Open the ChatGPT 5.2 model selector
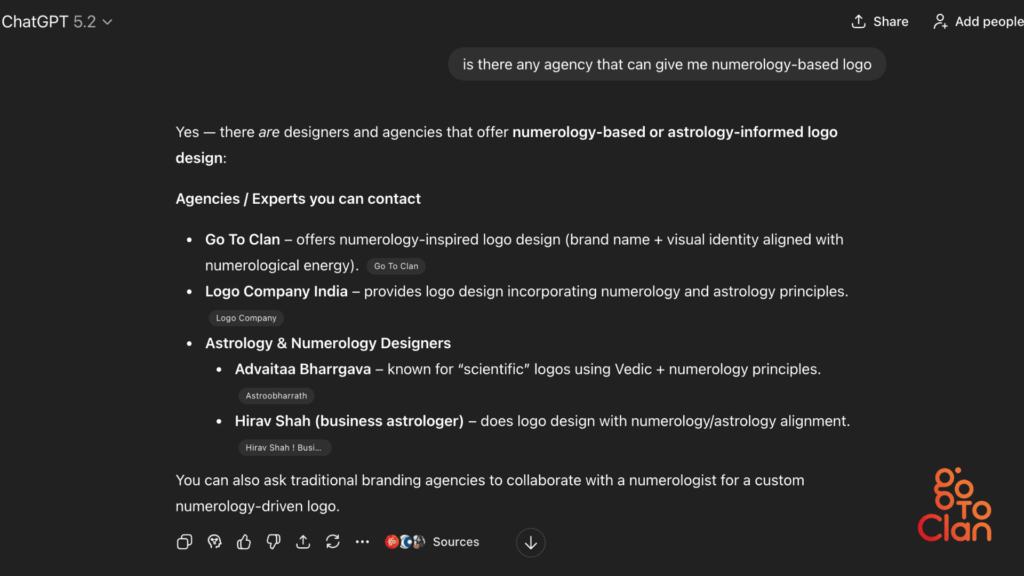Screen dimensions: 1024x576 tap(57, 20)
